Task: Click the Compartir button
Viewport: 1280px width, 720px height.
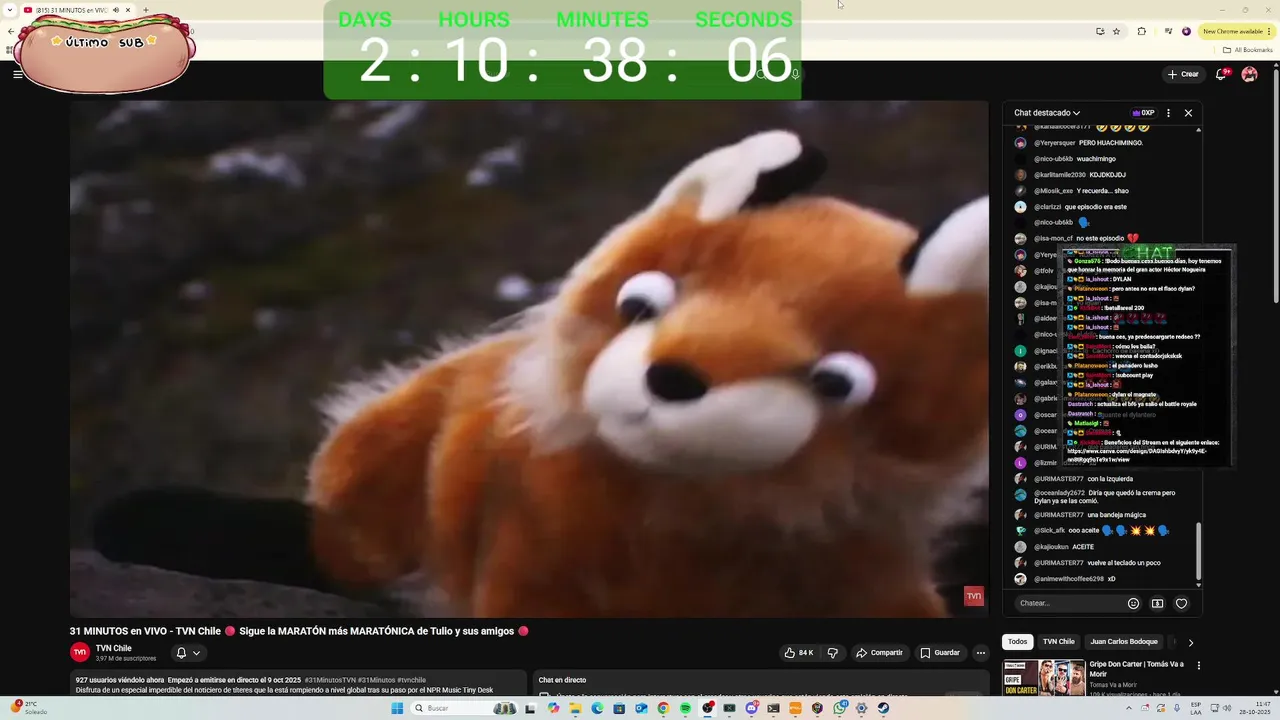Action: (x=879, y=653)
